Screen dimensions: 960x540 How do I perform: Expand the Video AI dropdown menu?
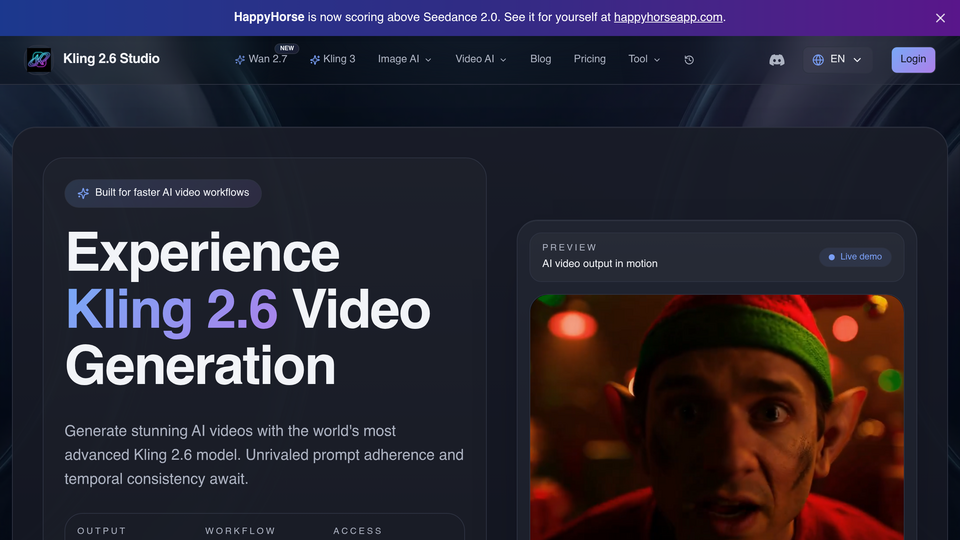pos(481,59)
